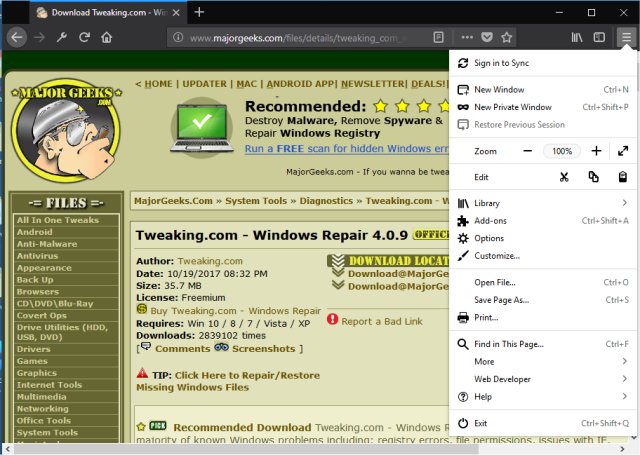This screenshot has width=640, height=455.
Task: Bookmark this page with the star
Action: (x=507, y=38)
